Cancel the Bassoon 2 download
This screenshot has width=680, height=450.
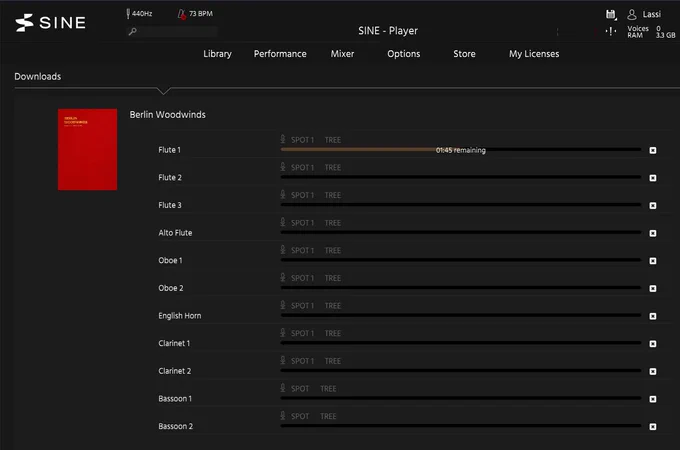(653, 427)
